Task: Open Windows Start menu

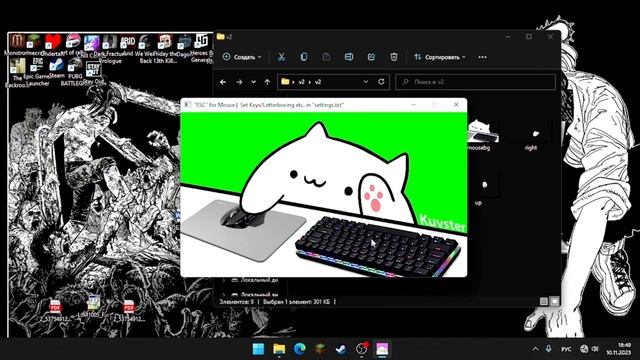Action: tap(258, 349)
